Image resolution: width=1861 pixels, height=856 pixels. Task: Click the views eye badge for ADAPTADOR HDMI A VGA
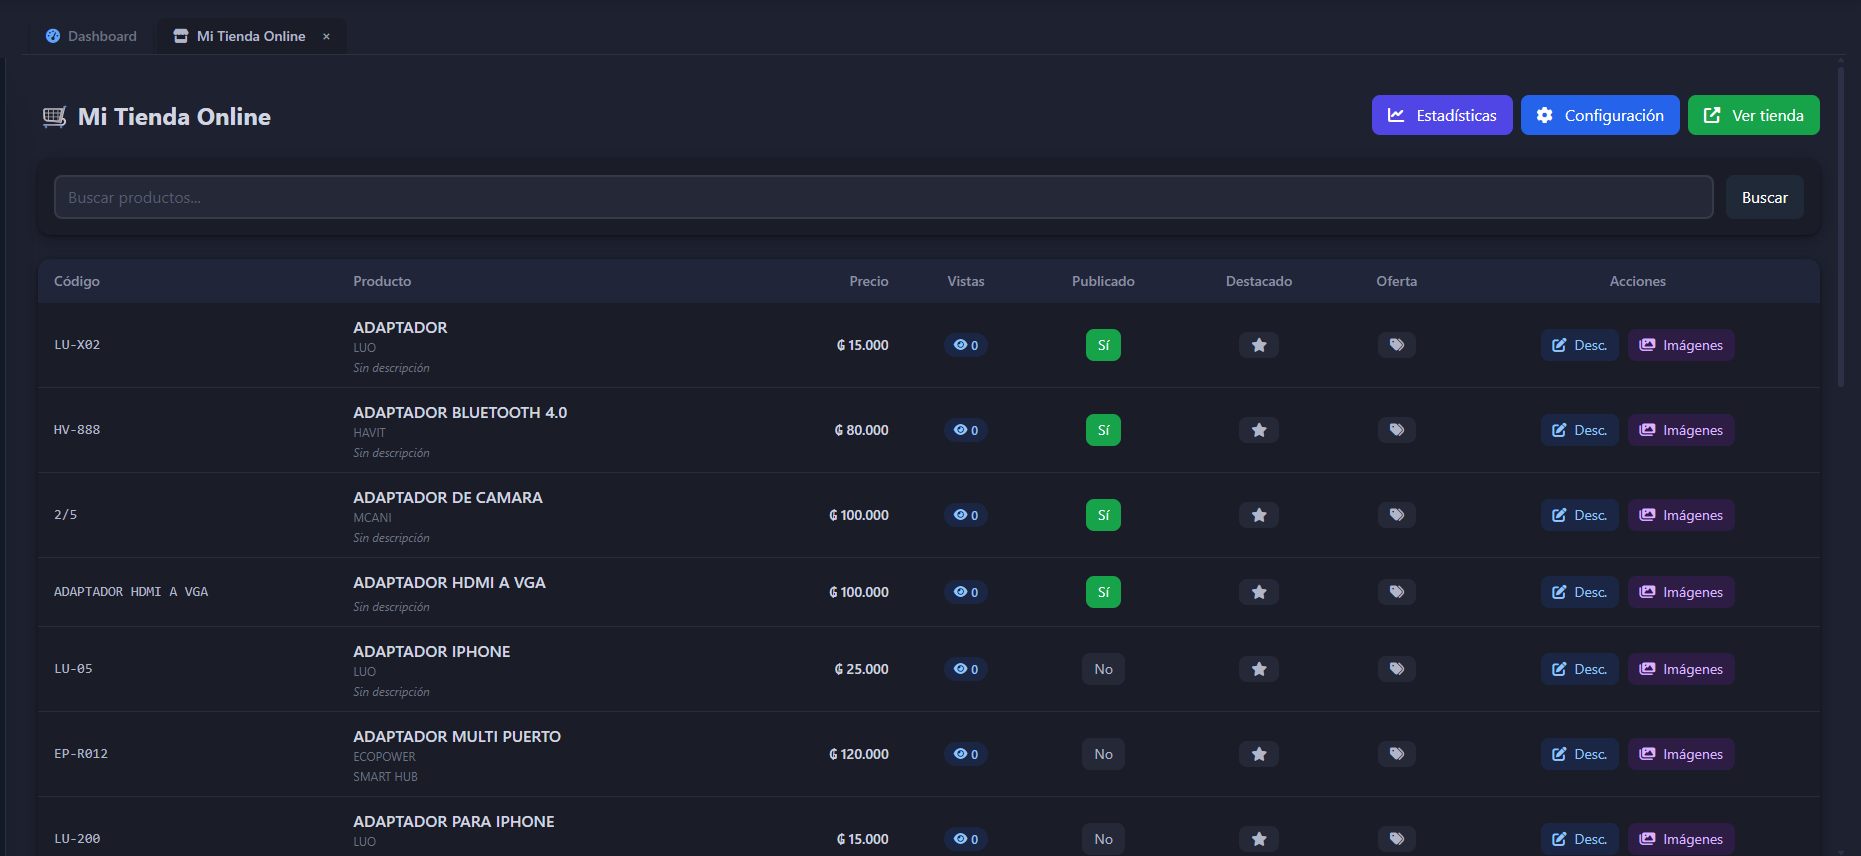pos(966,592)
